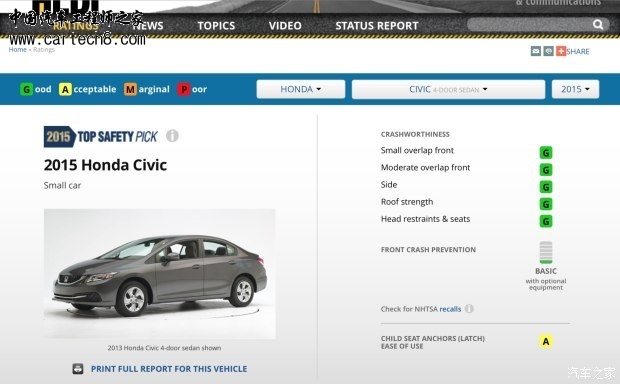Image resolution: width=620 pixels, height=384 pixels.
Task: Click the Roof strength G rating badge
Action: (x=546, y=204)
